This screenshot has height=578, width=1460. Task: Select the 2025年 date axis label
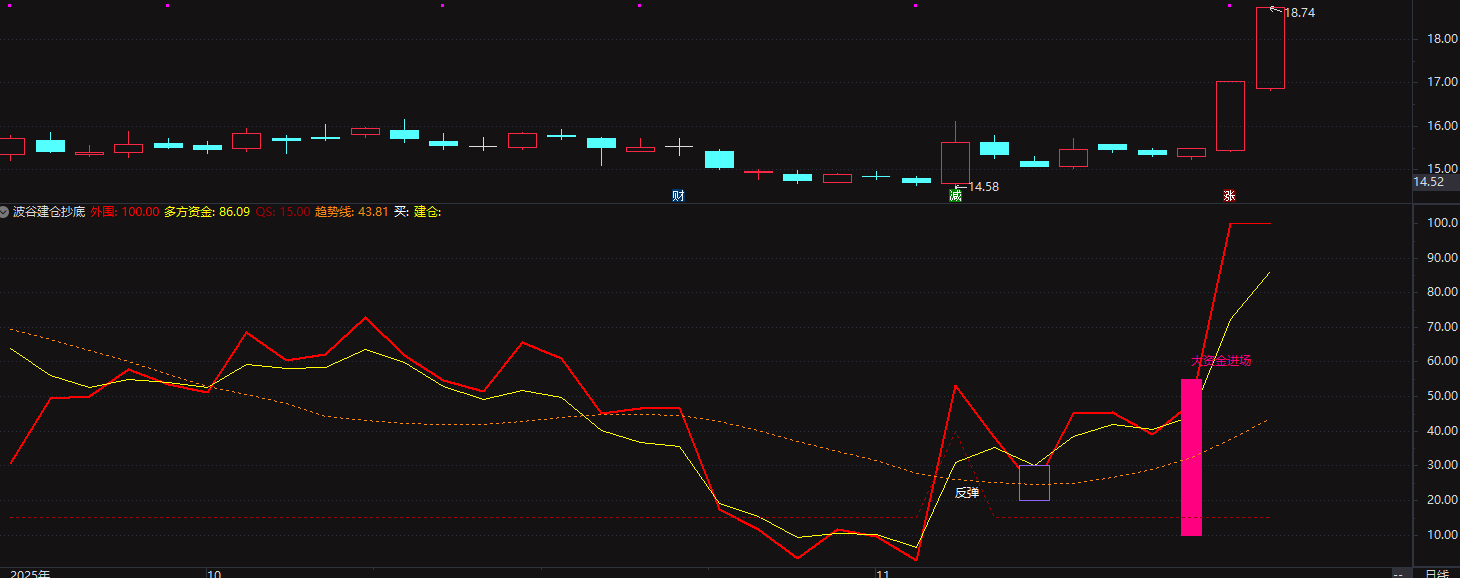(31, 574)
